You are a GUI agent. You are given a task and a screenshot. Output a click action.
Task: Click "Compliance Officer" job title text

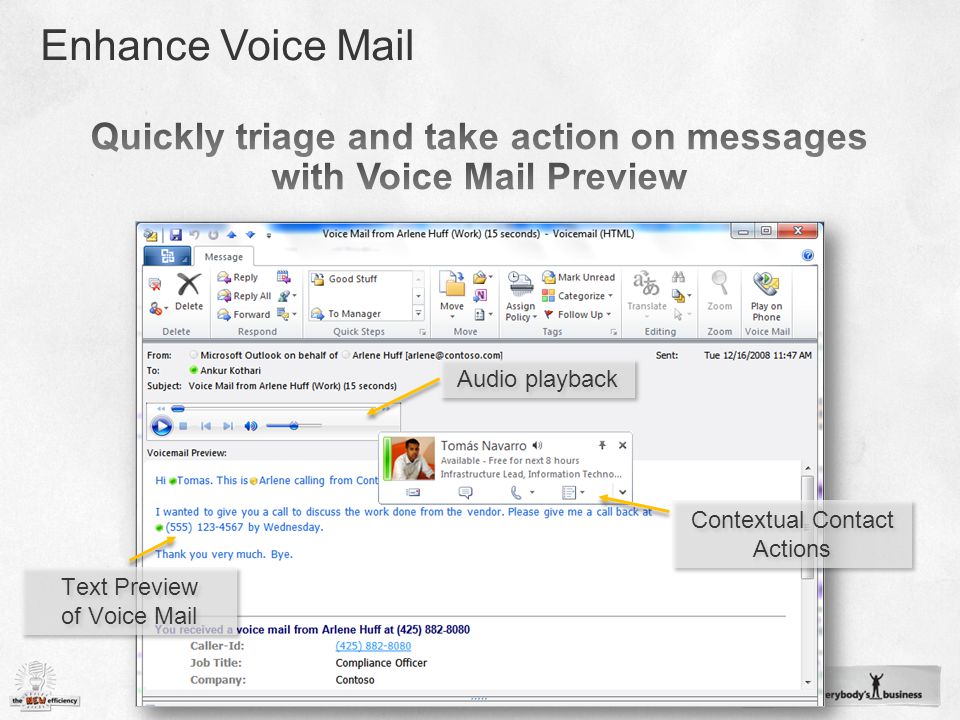point(381,663)
